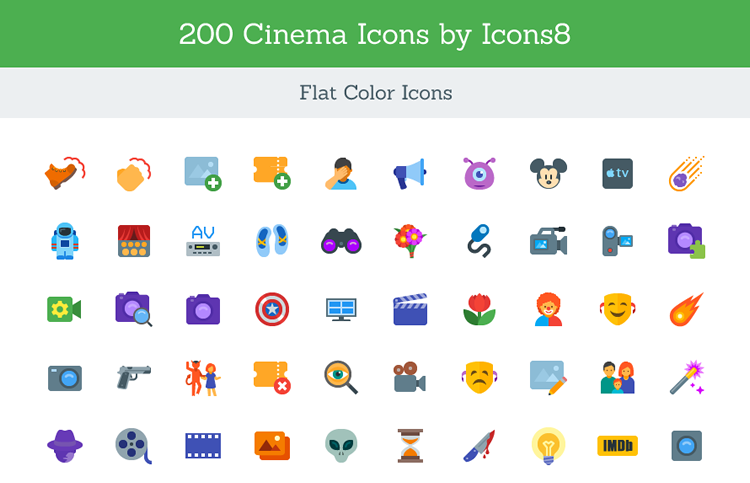
Task: Select the glowing light bulb icon
Action: point(548,445)
